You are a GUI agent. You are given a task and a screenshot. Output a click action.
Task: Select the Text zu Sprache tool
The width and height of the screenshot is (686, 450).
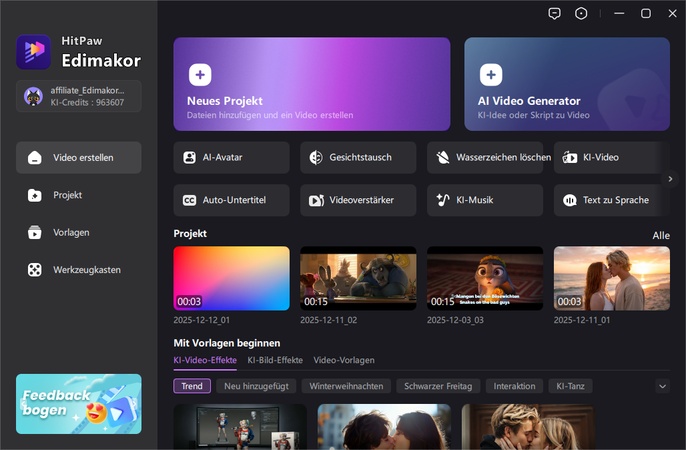coord(612,200)
